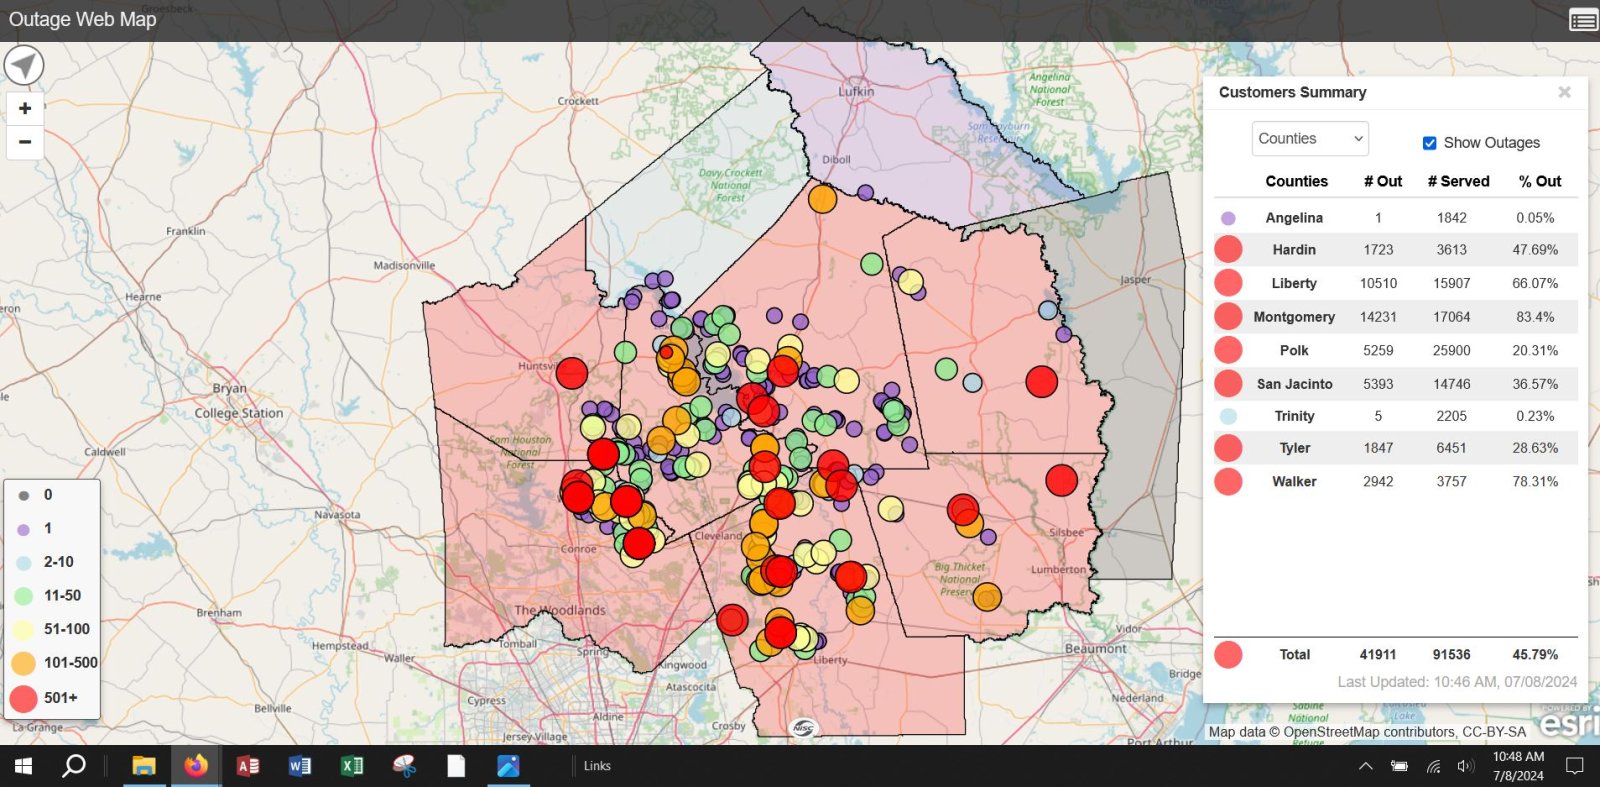Click legend red swatch for 501+
This screenshot has height=787, width=1600.
[x=24, y=698]
